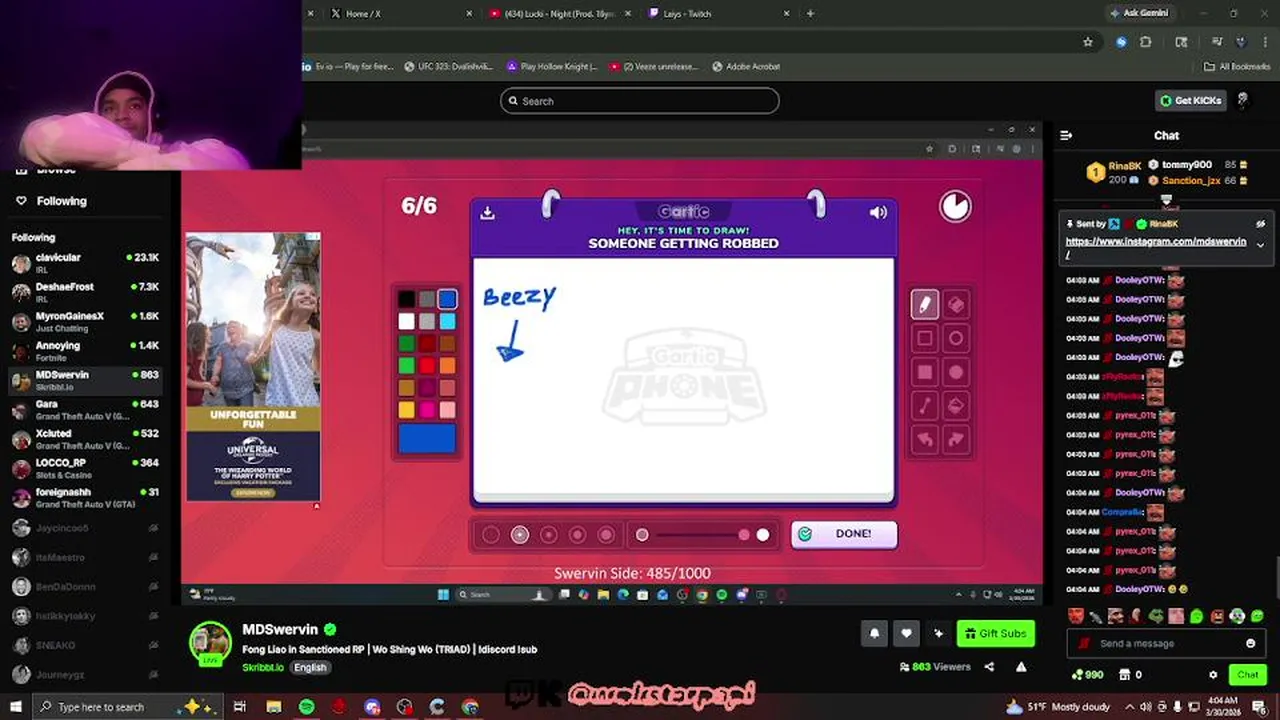Pick the bright red color swatch
Screen dimensions: 1280x720
pos(427,366)
